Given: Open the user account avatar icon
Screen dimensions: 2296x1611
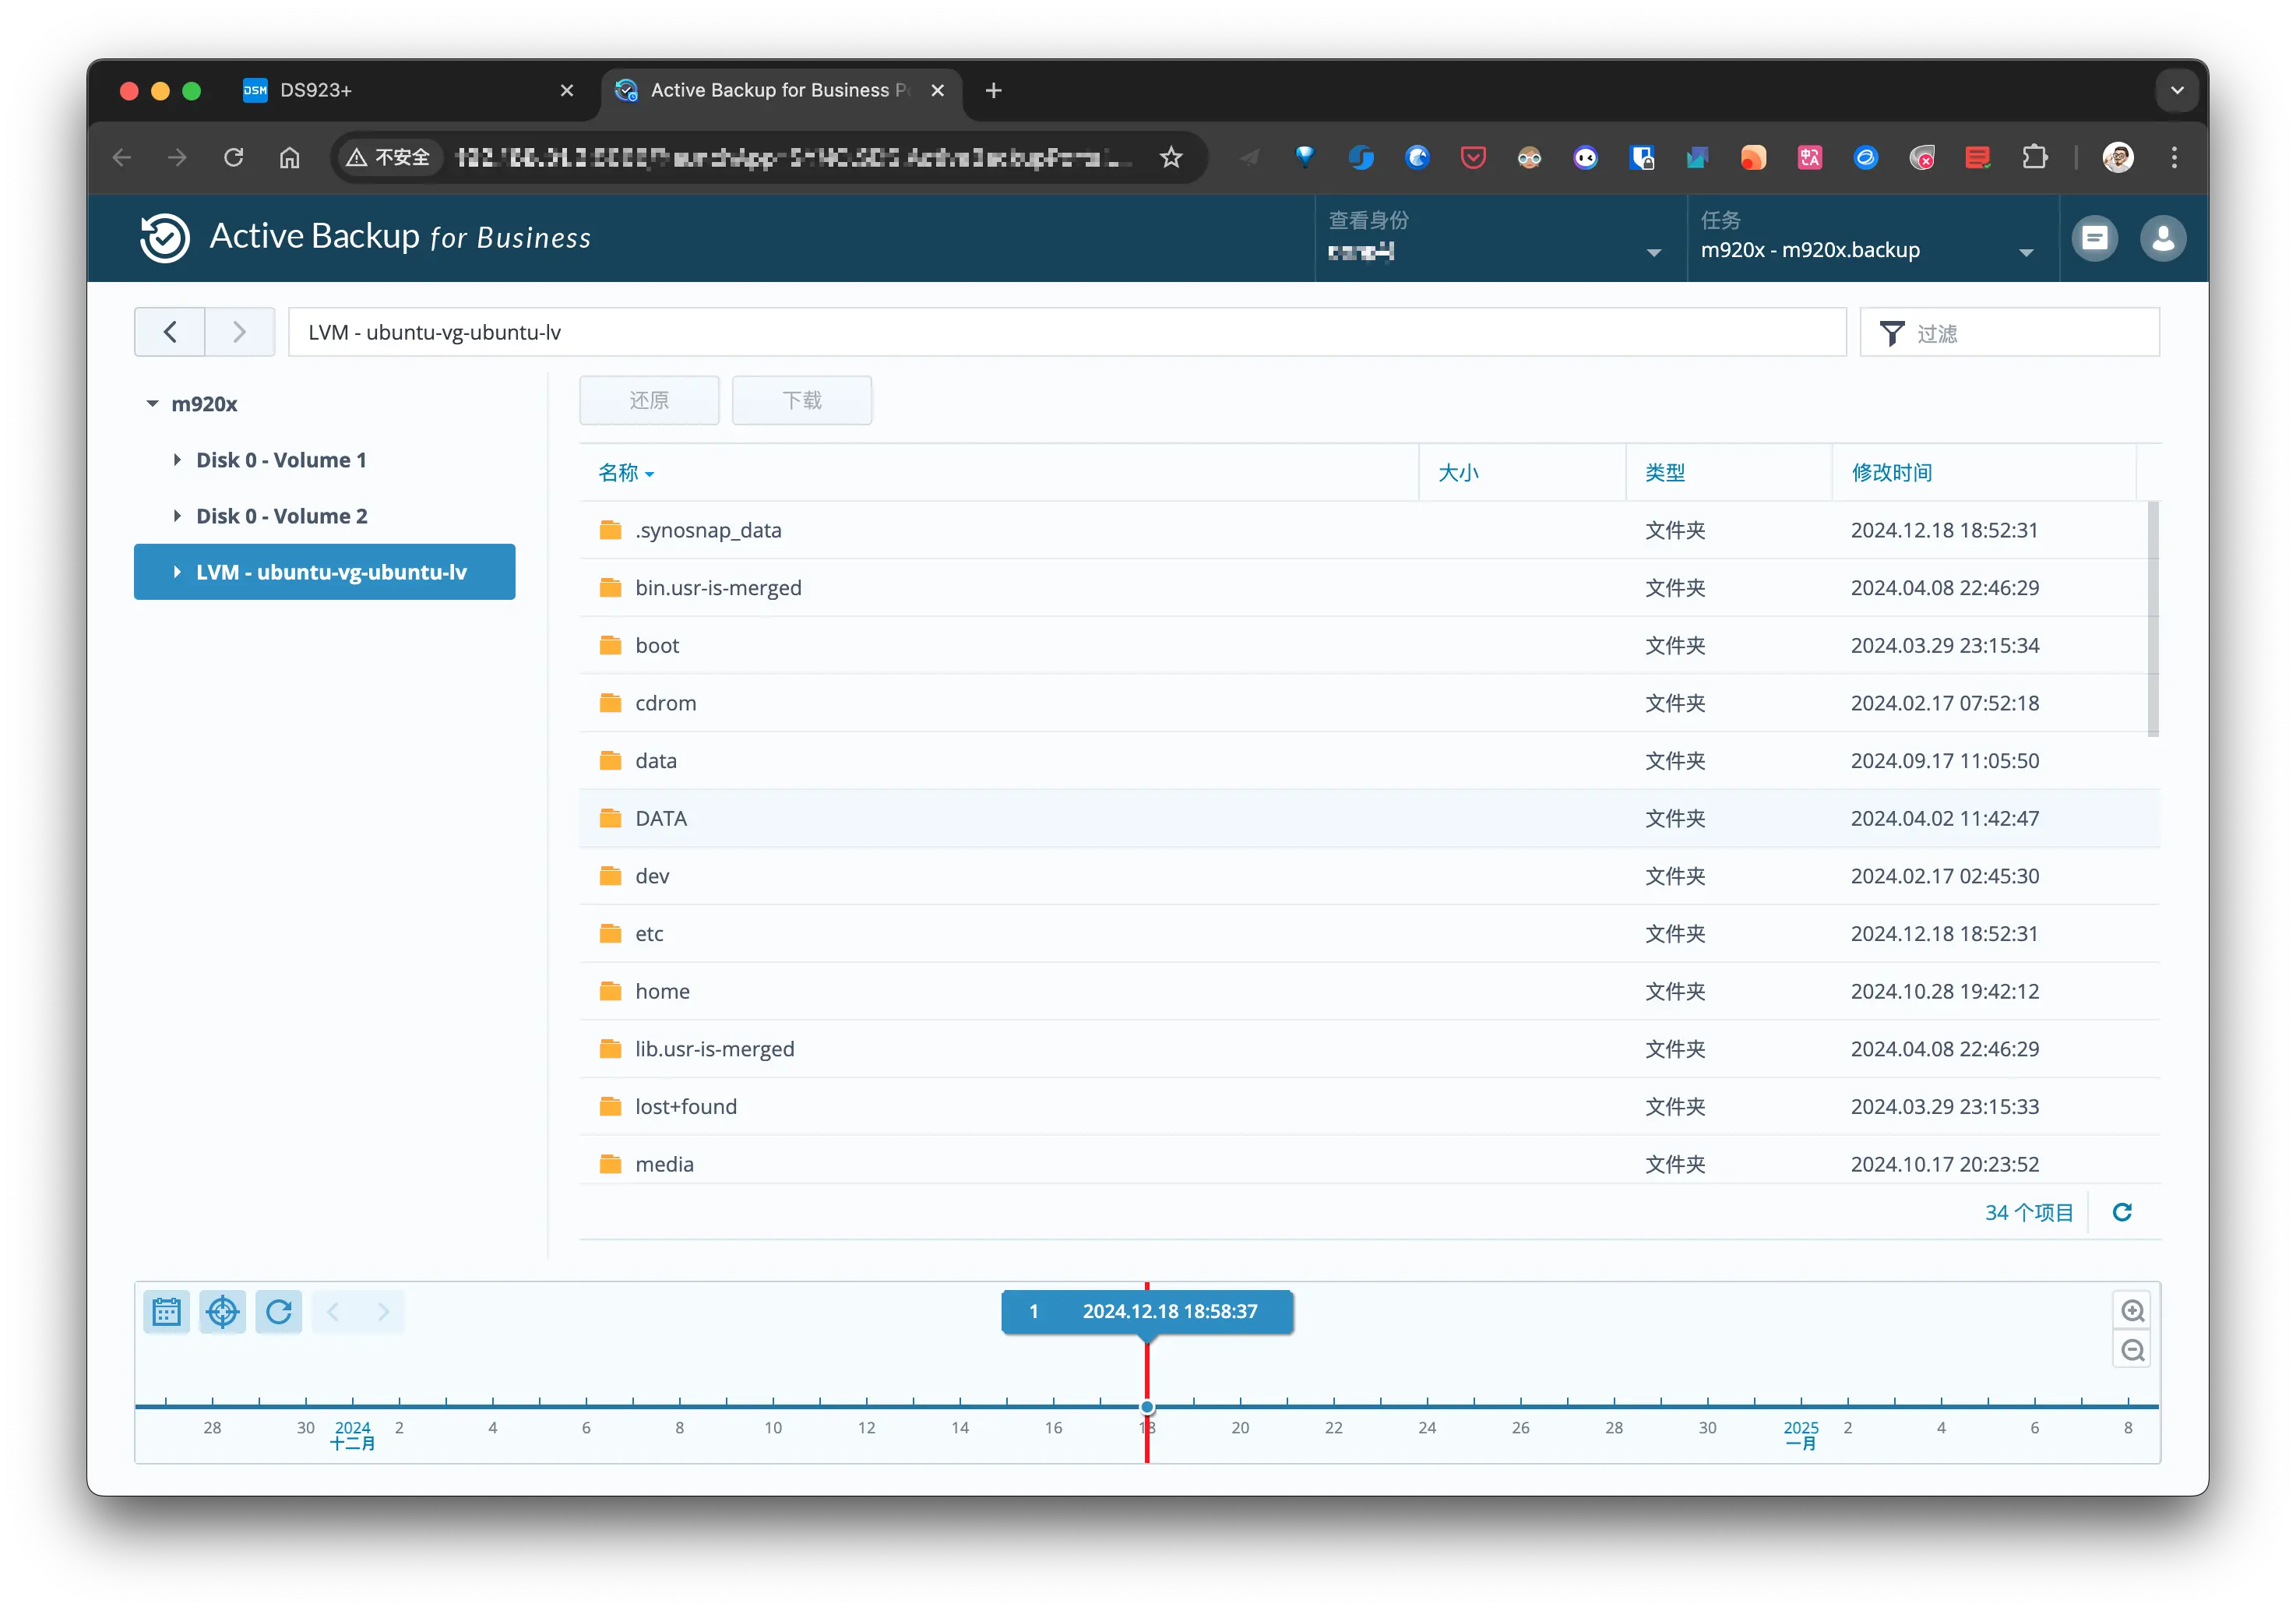Looking at the screenshot, I should pos(2162,238).
